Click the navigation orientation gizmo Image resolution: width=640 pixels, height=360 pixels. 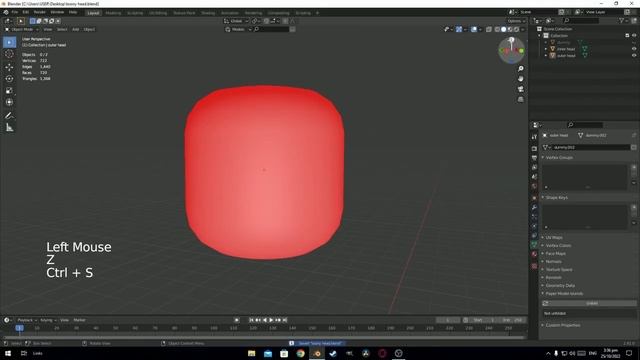[511, 50]
